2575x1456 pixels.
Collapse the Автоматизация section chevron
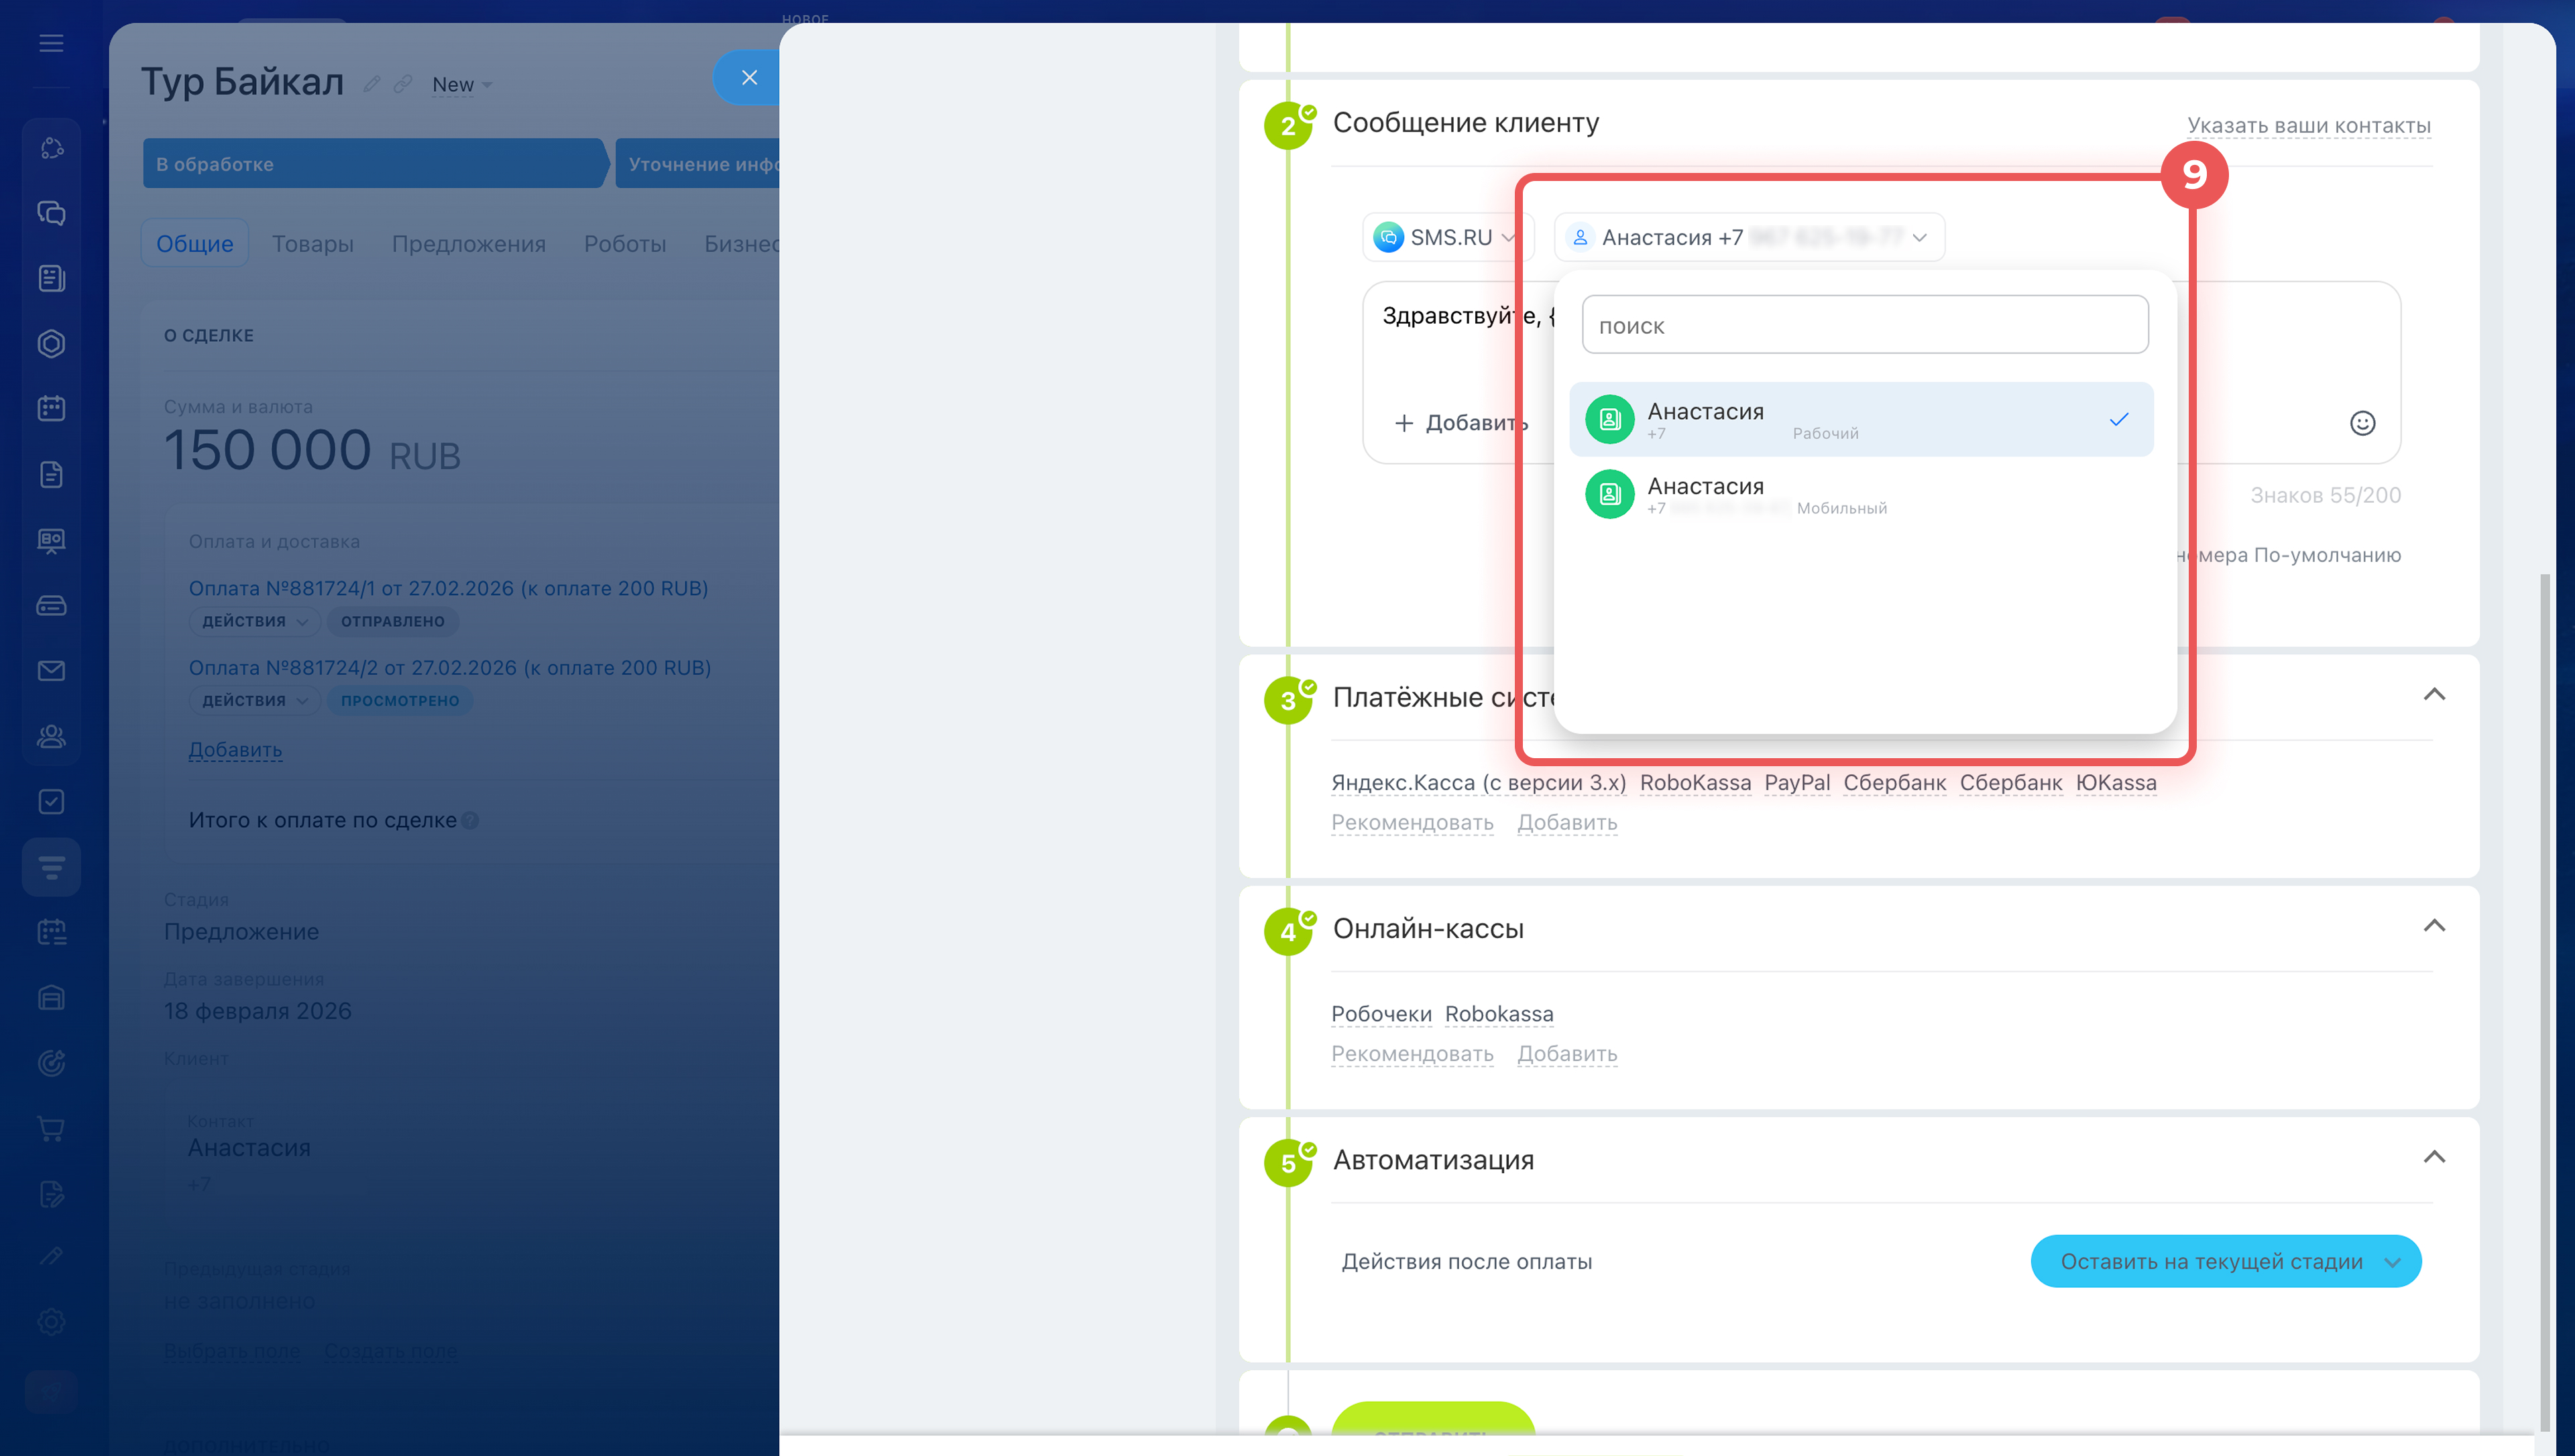[2433, 1158]
